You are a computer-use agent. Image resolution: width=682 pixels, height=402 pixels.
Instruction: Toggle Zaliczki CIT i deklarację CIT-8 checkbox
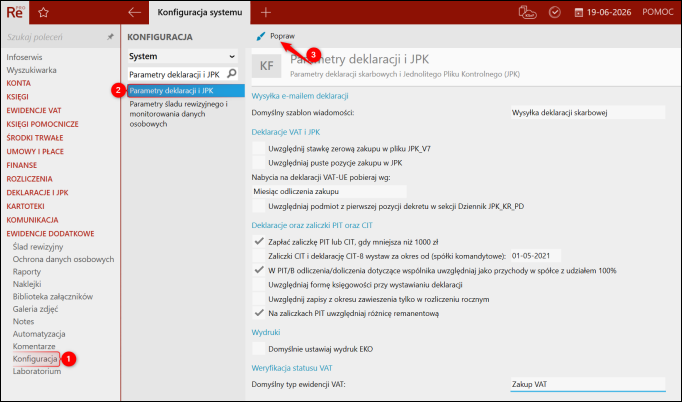pos(259,256)
